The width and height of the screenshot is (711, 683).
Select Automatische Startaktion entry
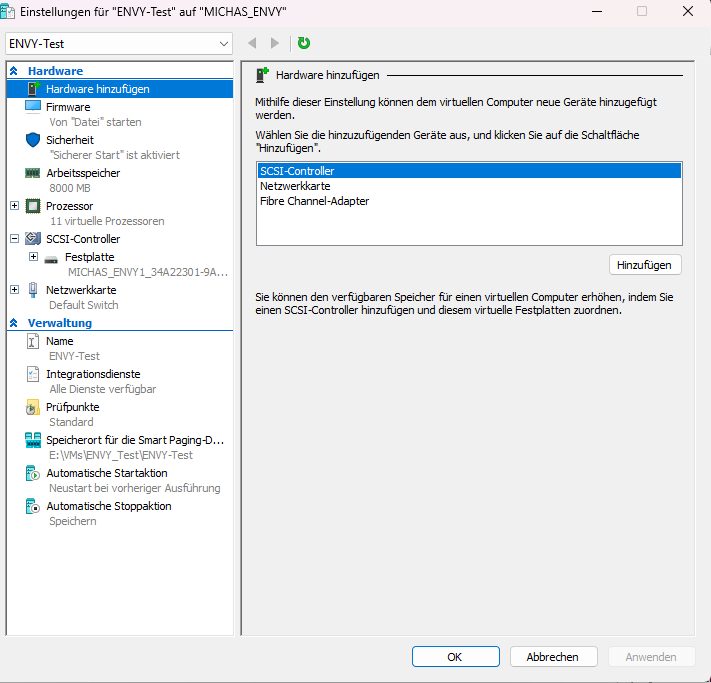pos(107,473)
